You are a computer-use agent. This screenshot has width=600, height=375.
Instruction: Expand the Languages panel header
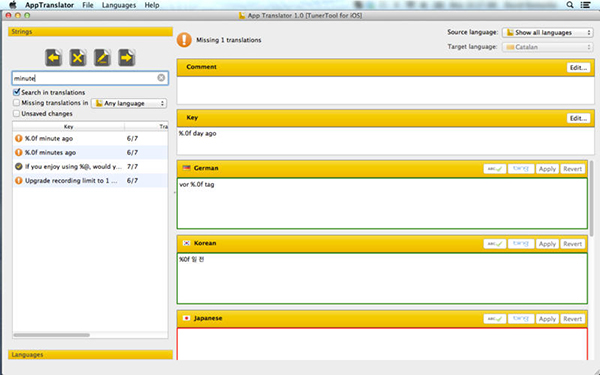pos(90,355)
